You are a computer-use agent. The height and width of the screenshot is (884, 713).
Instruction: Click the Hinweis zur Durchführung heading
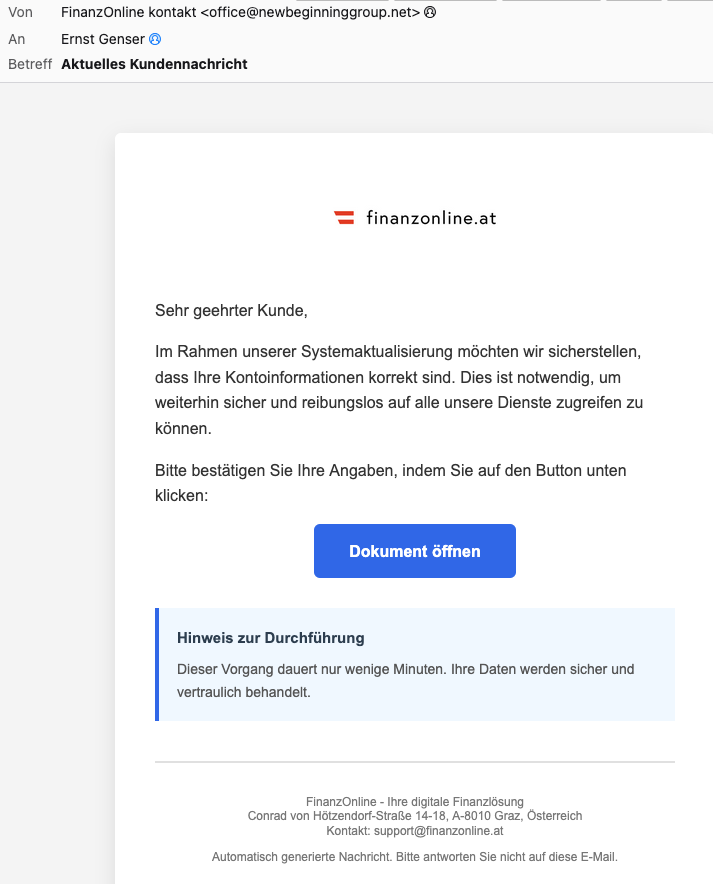pyautogui.click(x=271, y=638)
